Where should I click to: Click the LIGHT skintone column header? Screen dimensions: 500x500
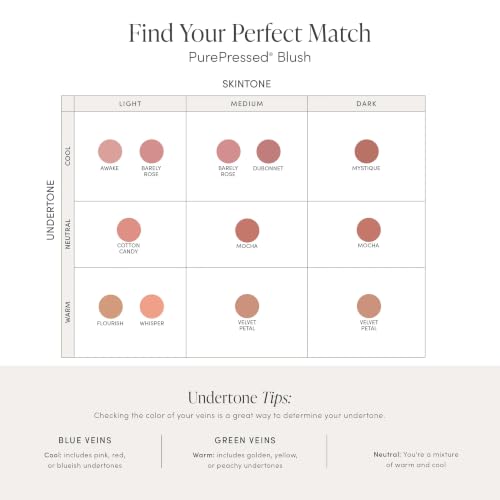130,104
